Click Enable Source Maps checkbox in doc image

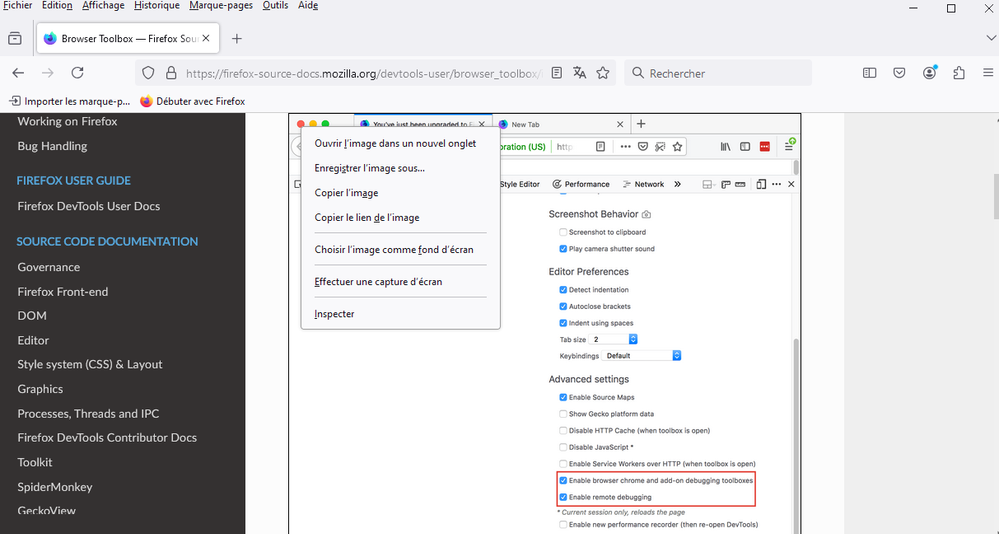point(563,397)
